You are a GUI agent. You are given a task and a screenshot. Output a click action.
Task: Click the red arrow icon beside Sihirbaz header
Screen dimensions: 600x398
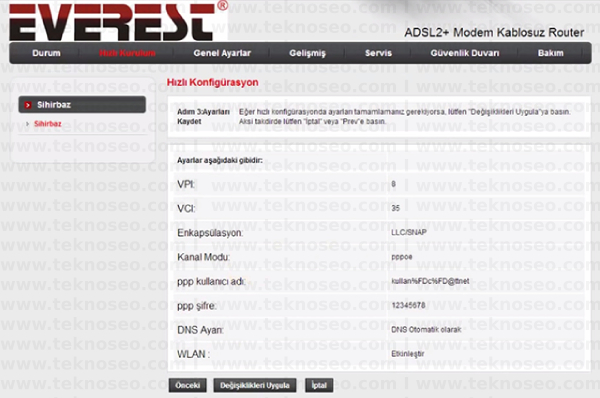(28, 105)
